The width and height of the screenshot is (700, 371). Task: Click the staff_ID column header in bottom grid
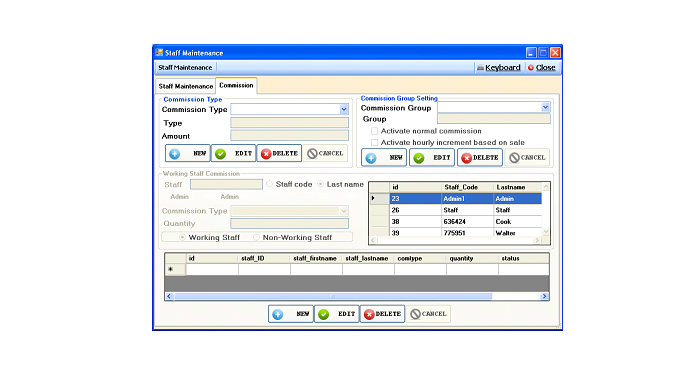[264, 258]
